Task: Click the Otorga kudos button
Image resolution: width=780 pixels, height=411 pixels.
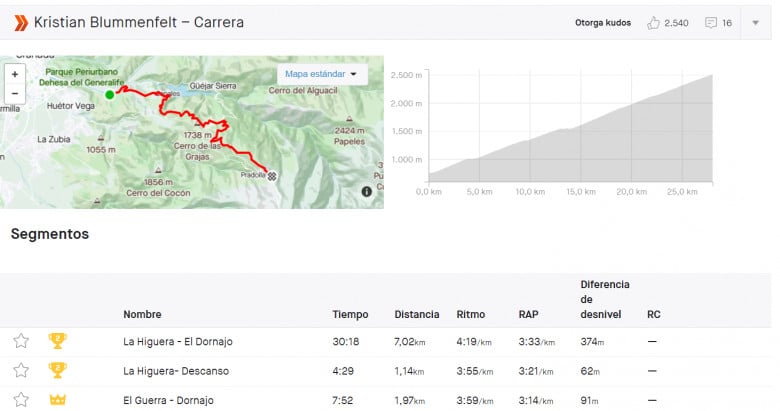Action: pyautogui.click(x=603, y=23)
